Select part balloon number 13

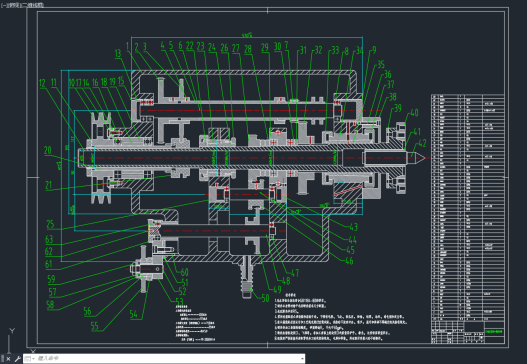[x=118, y=53]
